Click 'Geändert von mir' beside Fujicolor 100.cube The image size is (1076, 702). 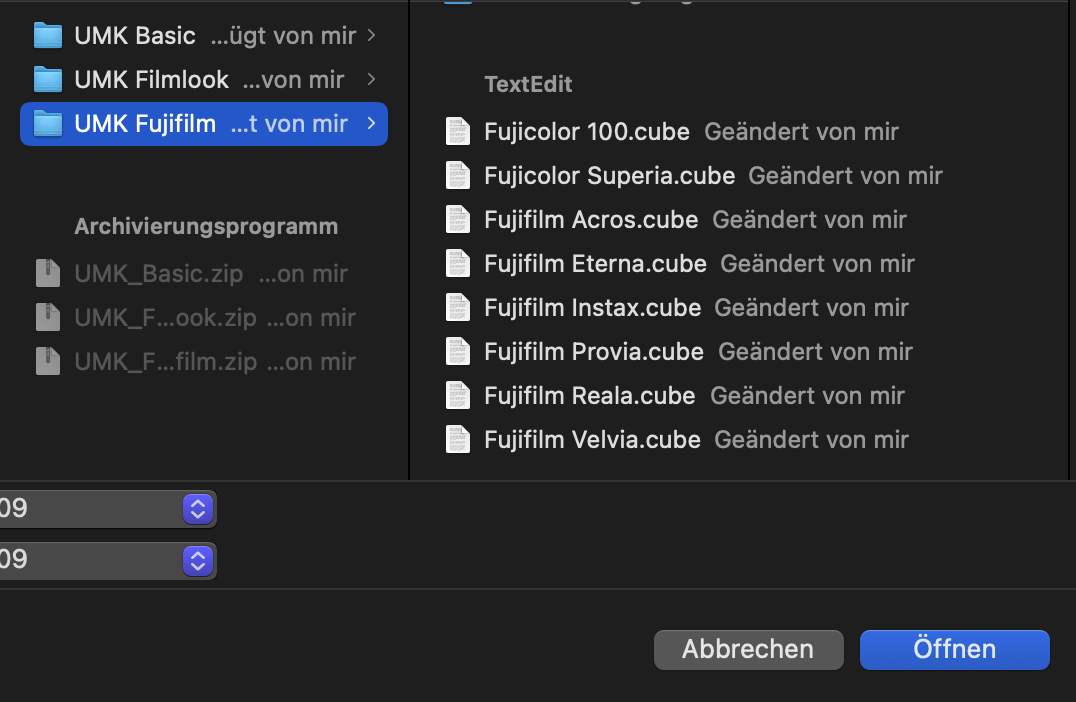pyautogui.click(x=802, y=132)
